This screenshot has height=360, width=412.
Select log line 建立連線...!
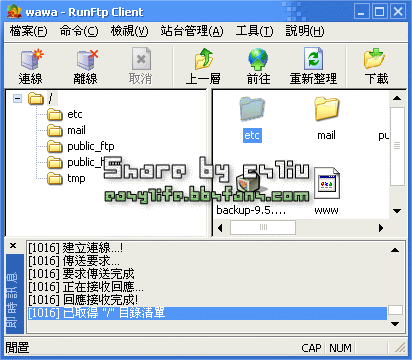coord(76,248)
